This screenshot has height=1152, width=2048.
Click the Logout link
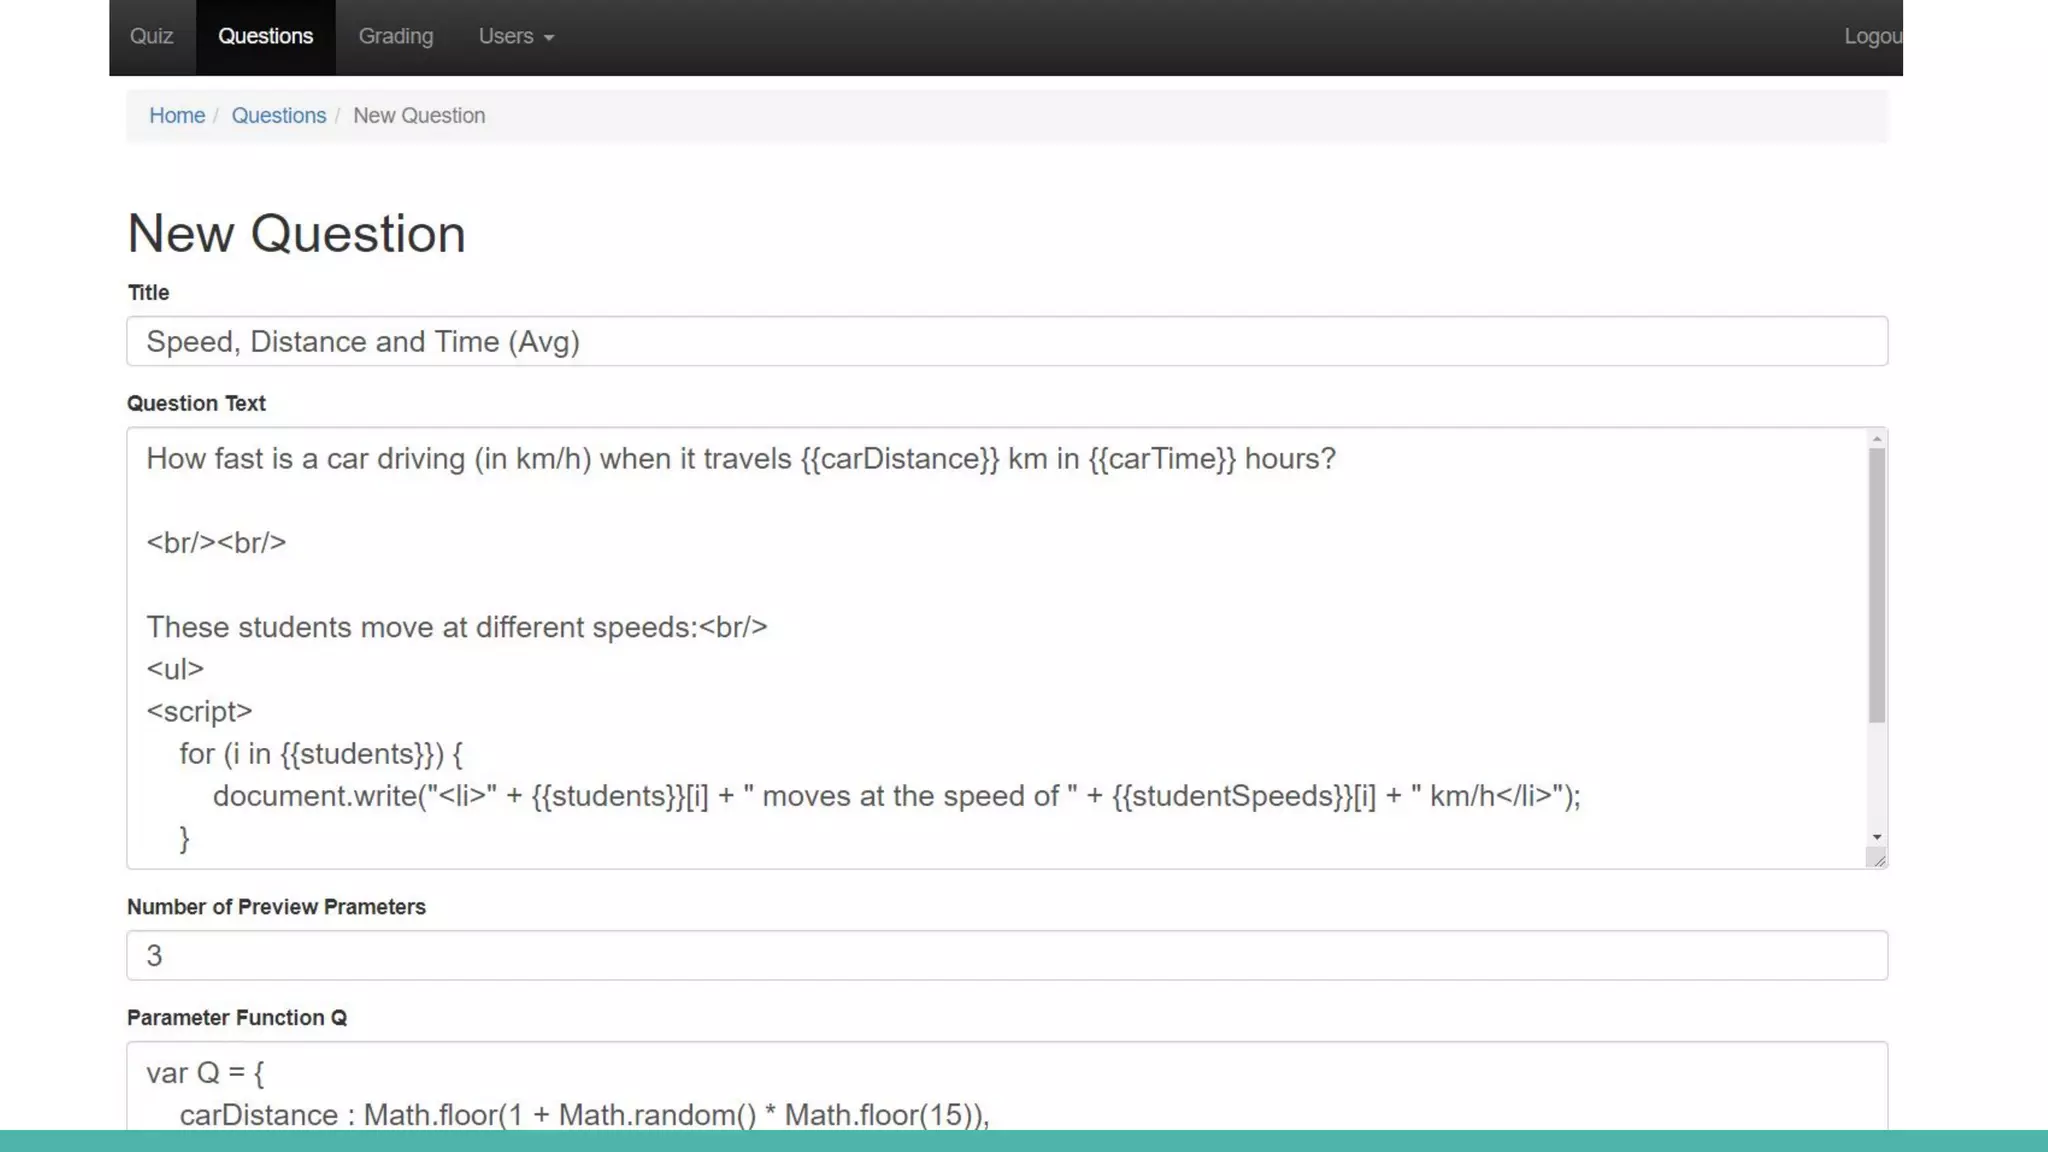click(x=1872, y=37)
